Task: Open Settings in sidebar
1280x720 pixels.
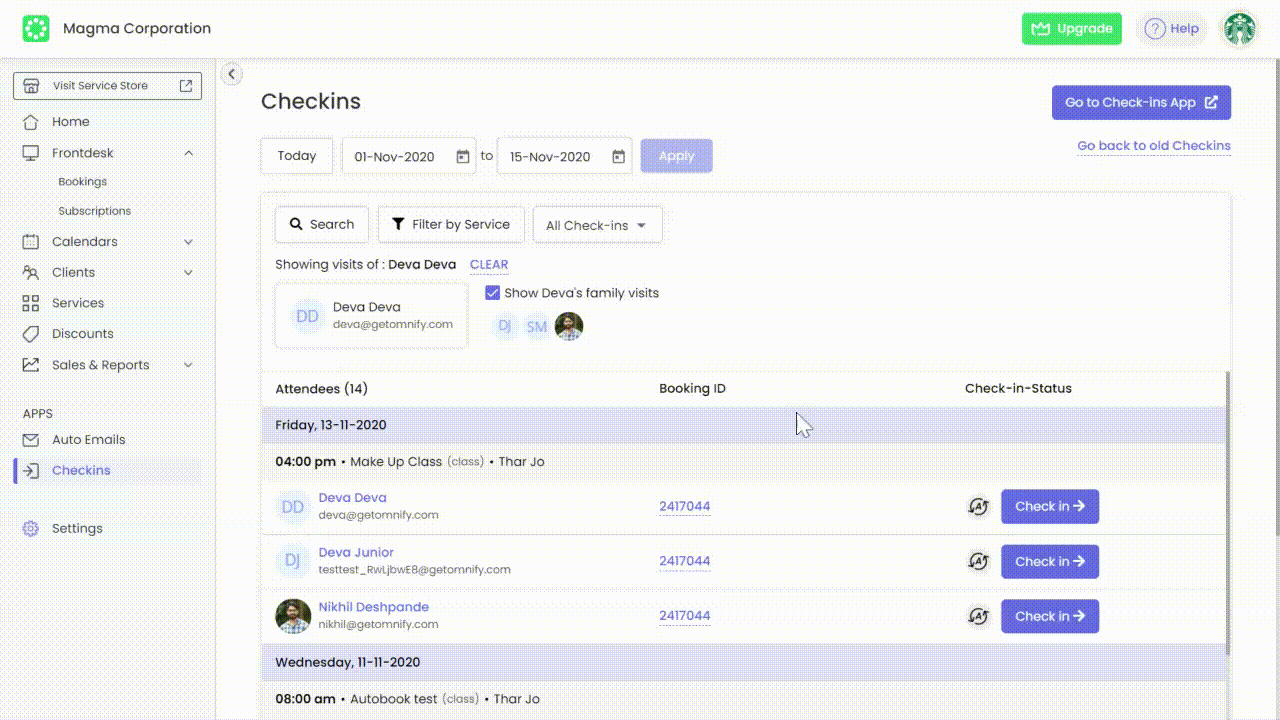Action: pos(77,529)
